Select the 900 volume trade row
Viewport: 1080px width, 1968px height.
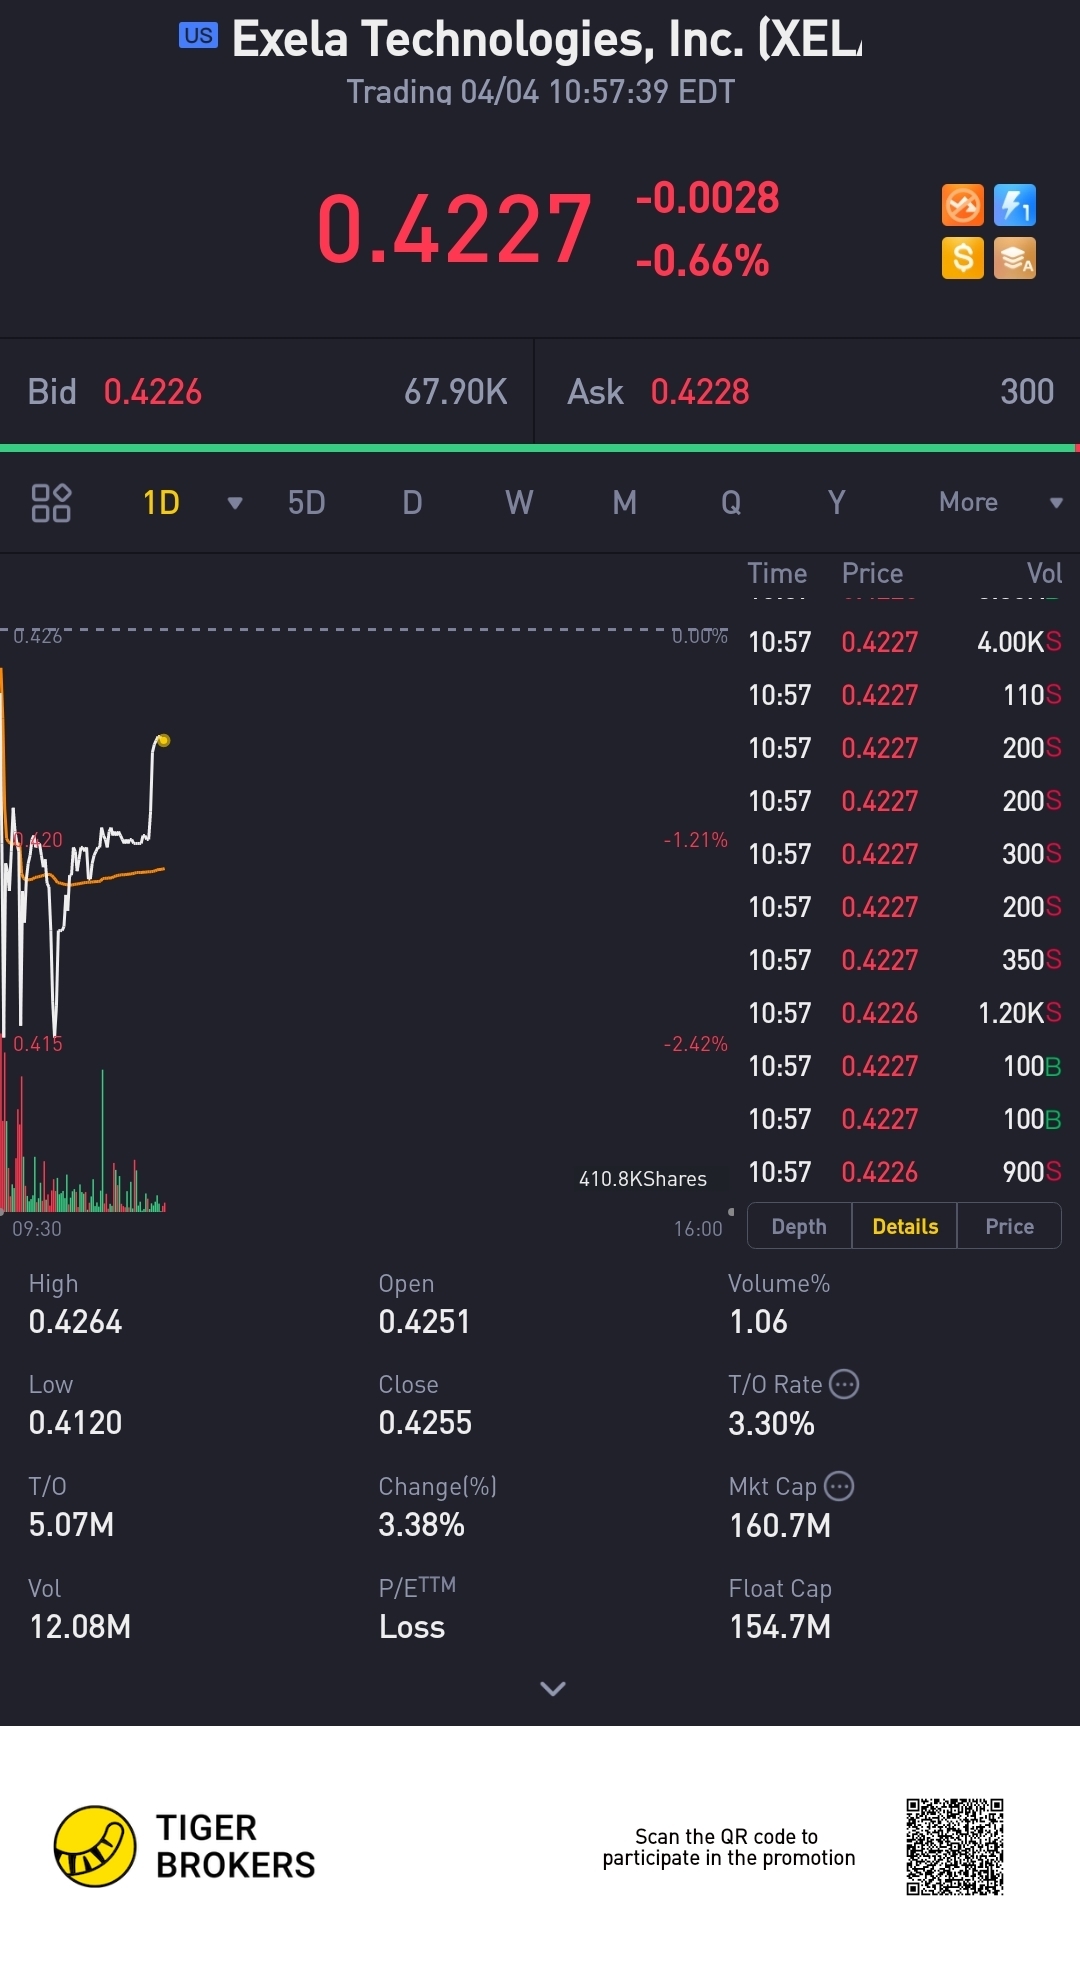click(904, 1172)
